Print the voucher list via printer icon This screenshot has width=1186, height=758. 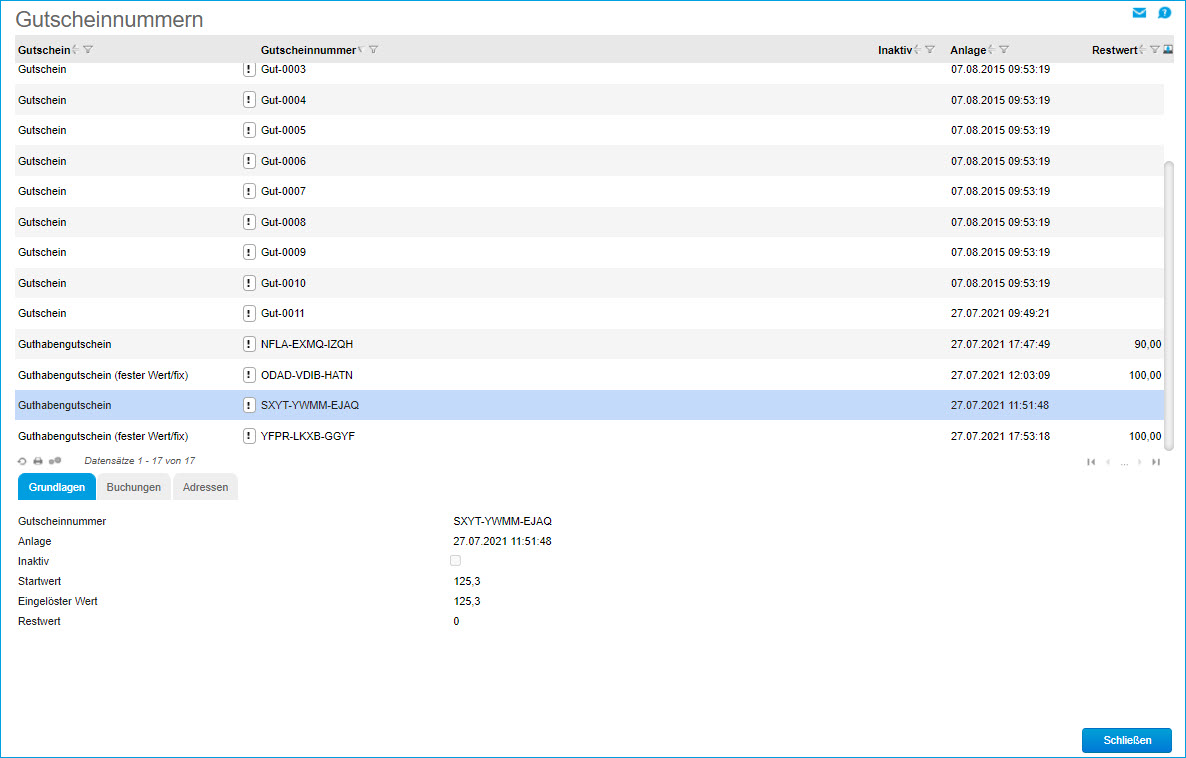point(38,461)
